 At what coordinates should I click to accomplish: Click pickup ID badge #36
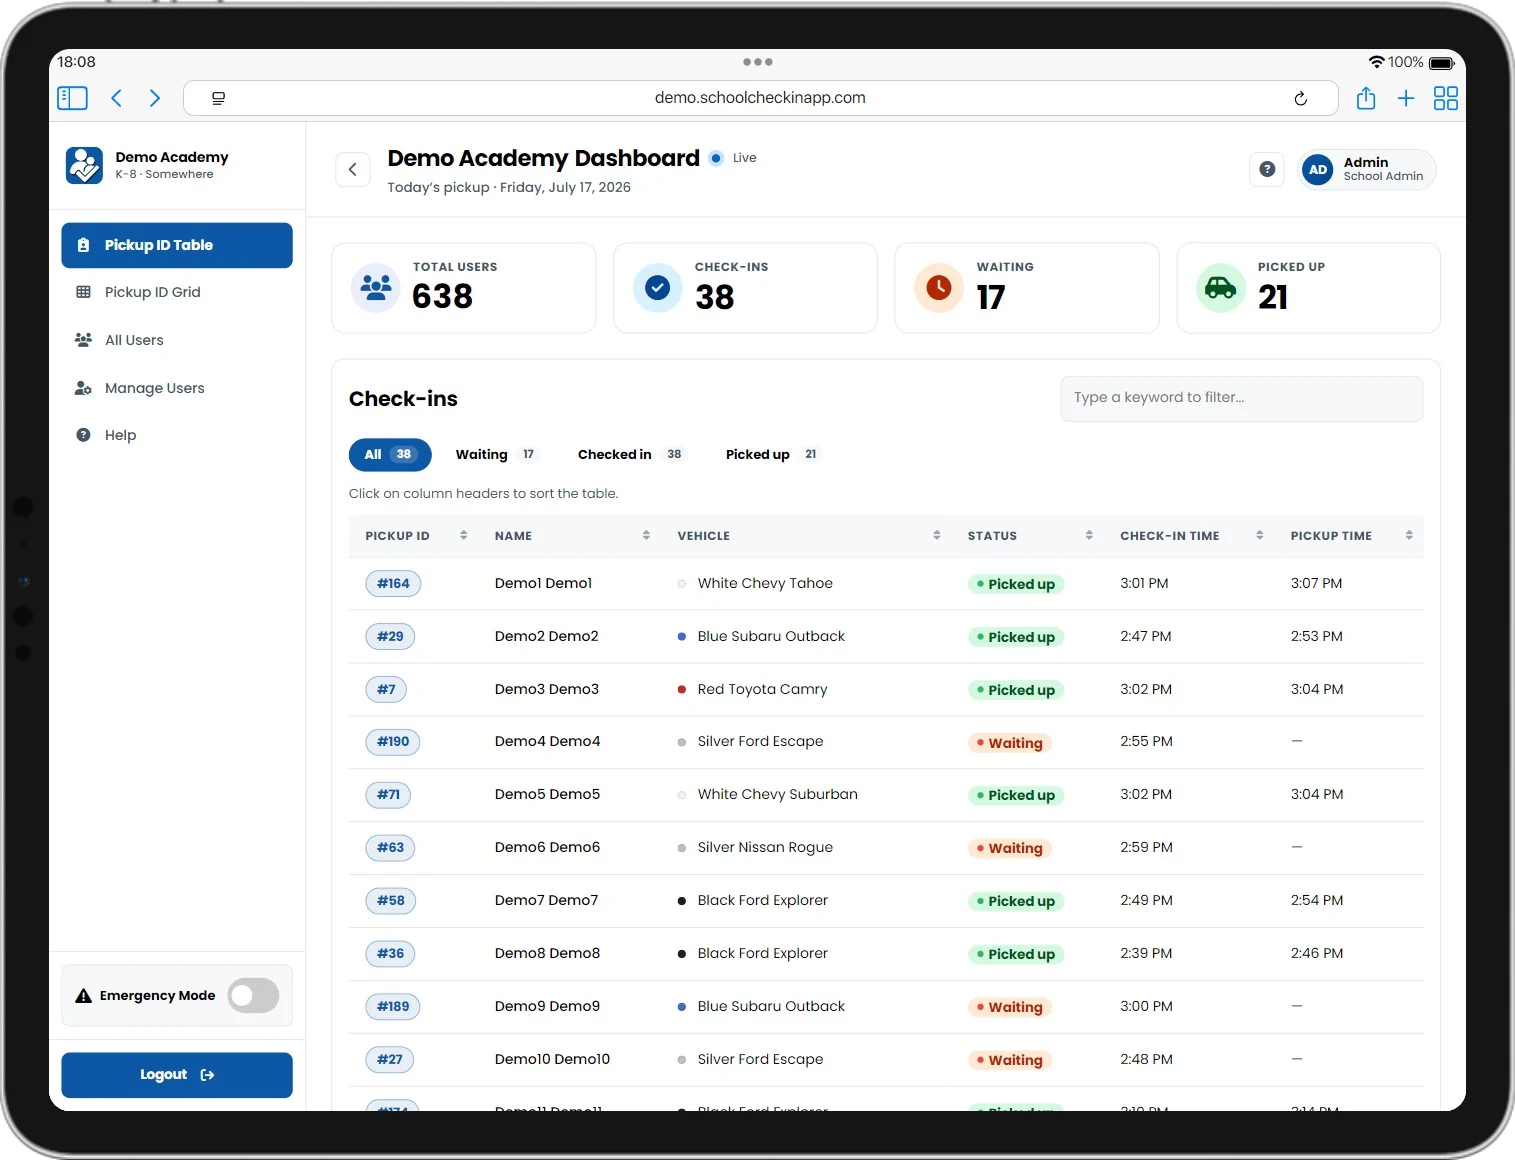(x=390, y=954)
